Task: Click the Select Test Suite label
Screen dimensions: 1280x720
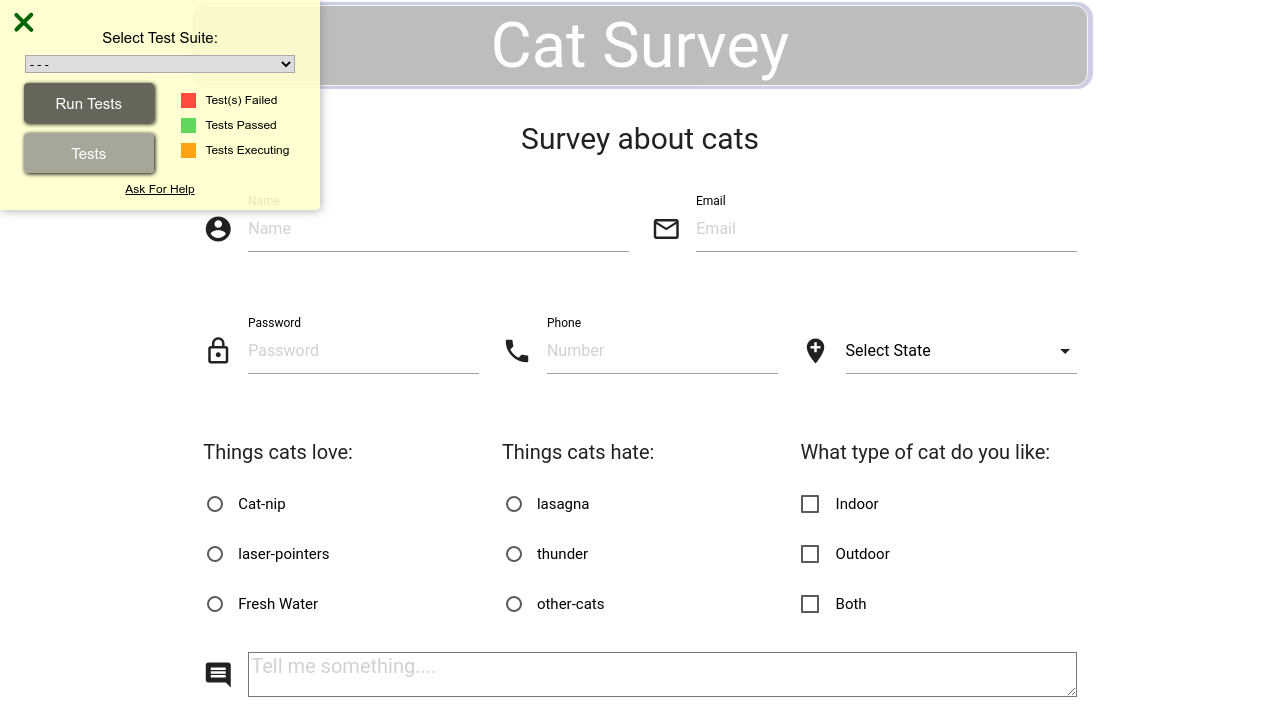Action: click(160, 38)
